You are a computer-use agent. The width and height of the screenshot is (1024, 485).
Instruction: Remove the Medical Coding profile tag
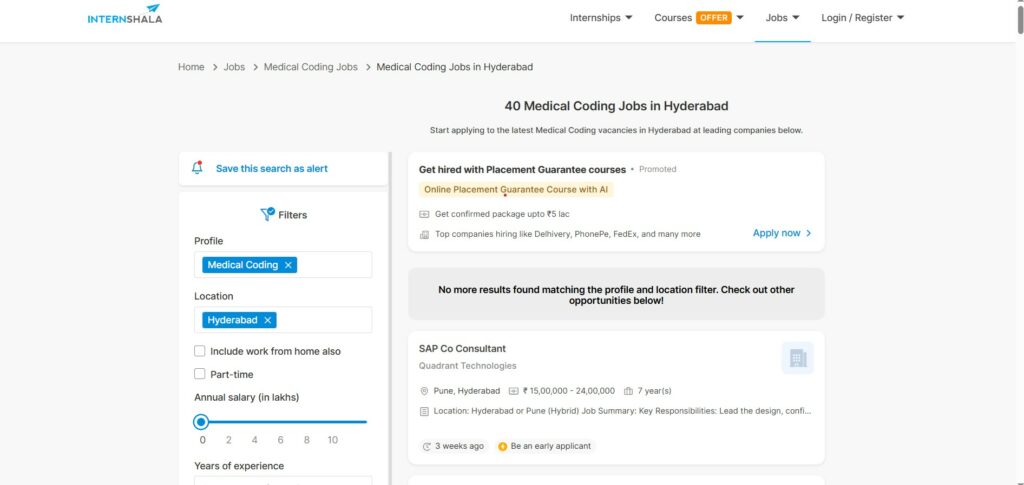point(288,265)
